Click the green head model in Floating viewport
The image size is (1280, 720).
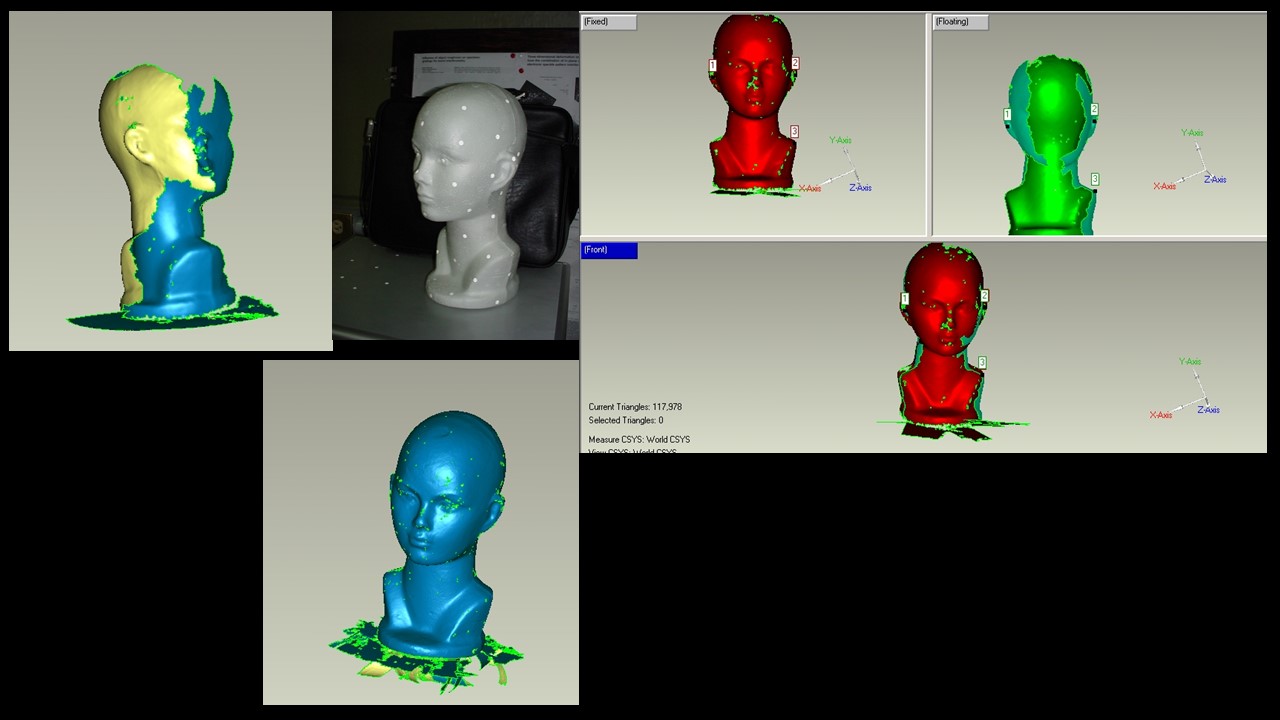tap(1050, 145)
